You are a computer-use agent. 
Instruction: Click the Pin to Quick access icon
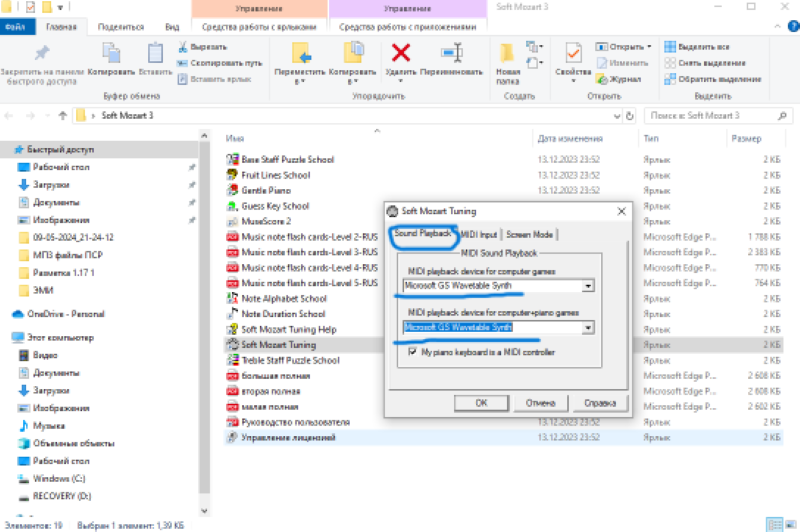tap(42, 53)
